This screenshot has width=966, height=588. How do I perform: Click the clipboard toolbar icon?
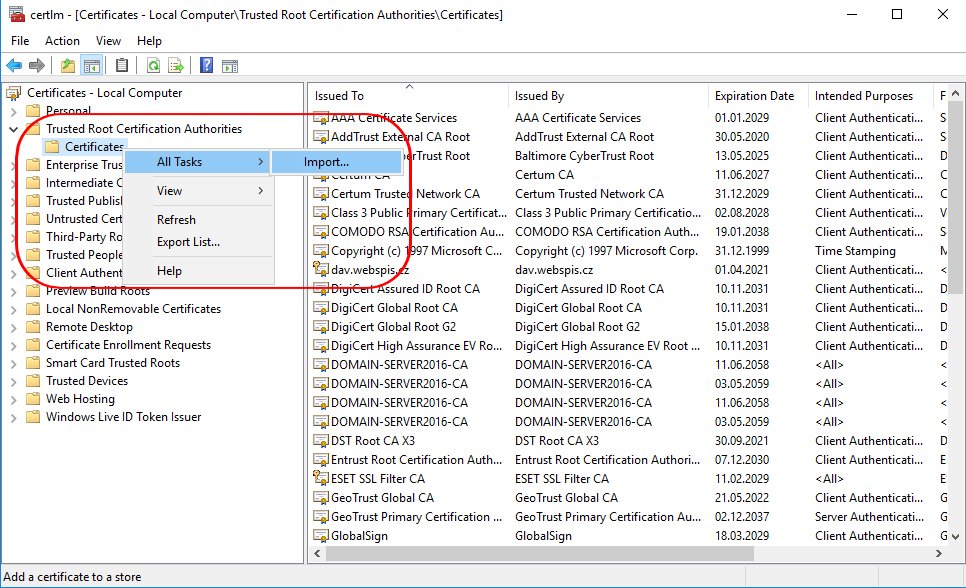[x=122, y=66]
